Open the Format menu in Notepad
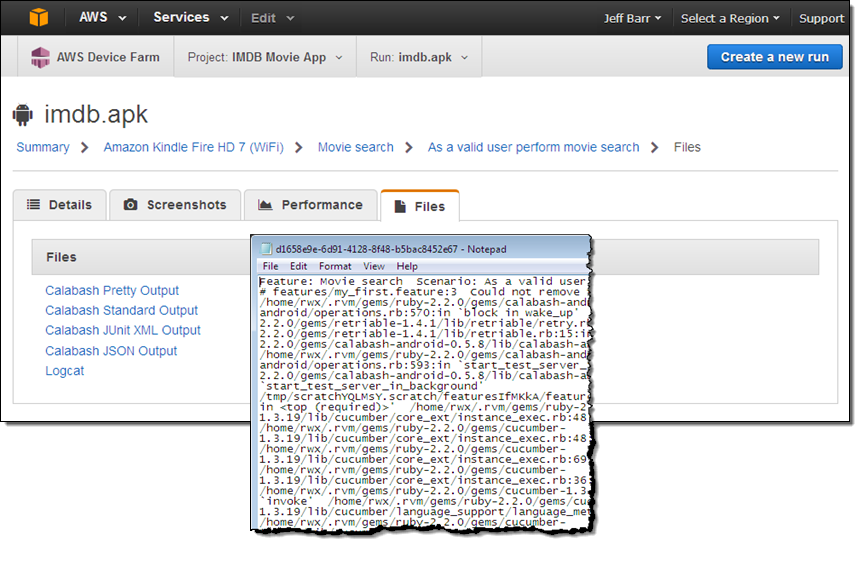The image size is (860, 585). click(335, 266)
